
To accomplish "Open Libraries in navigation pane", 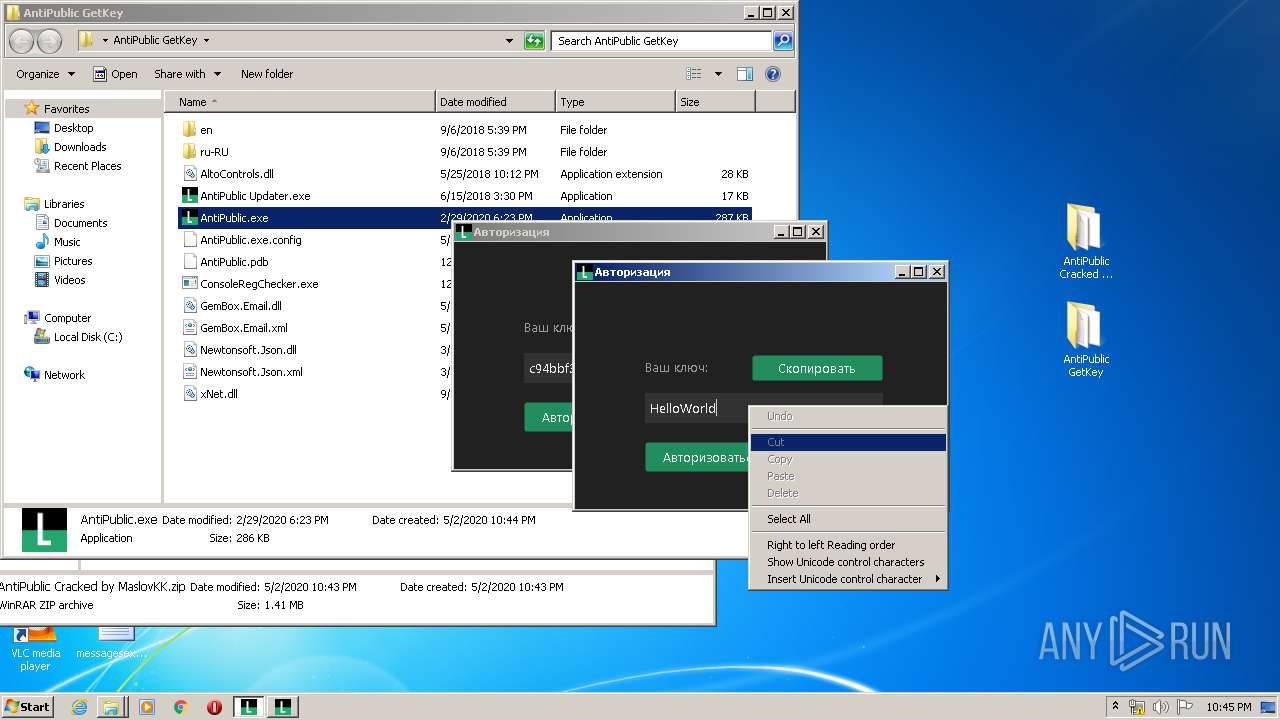I will (64, 204).
